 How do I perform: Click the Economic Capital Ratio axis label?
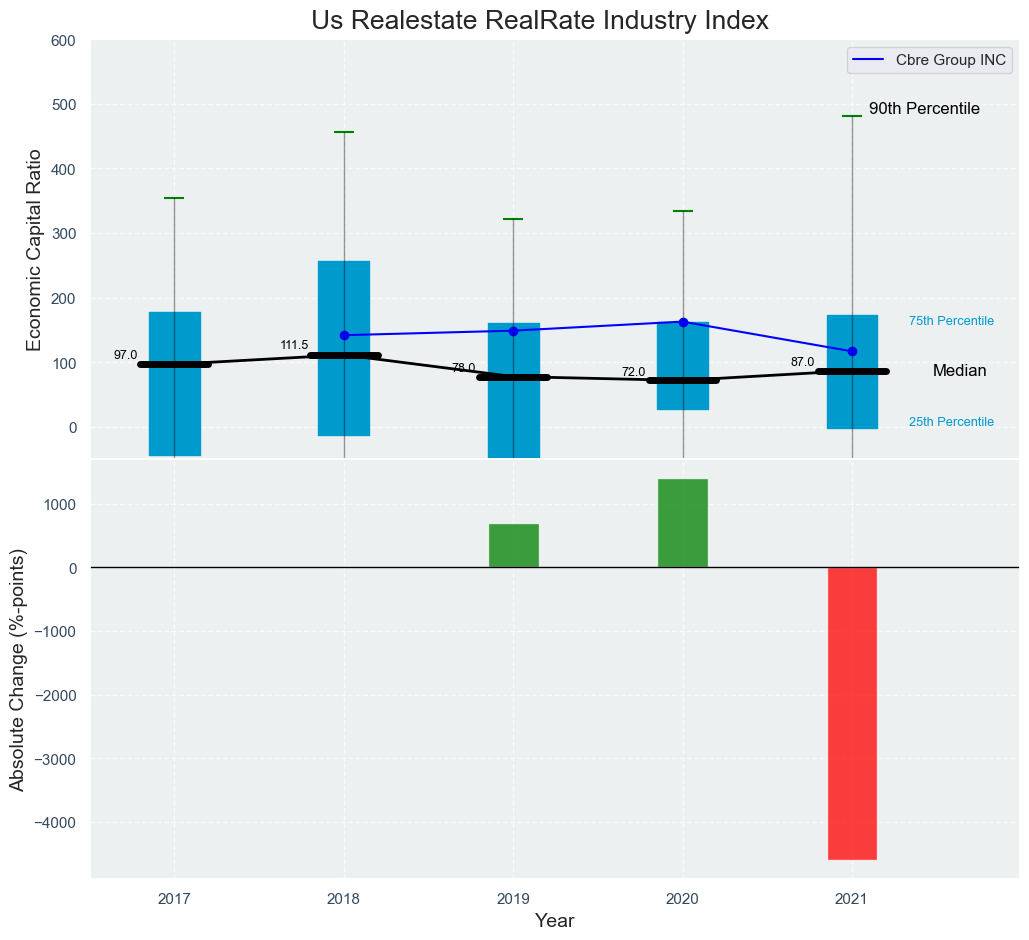tap(34, 249)
